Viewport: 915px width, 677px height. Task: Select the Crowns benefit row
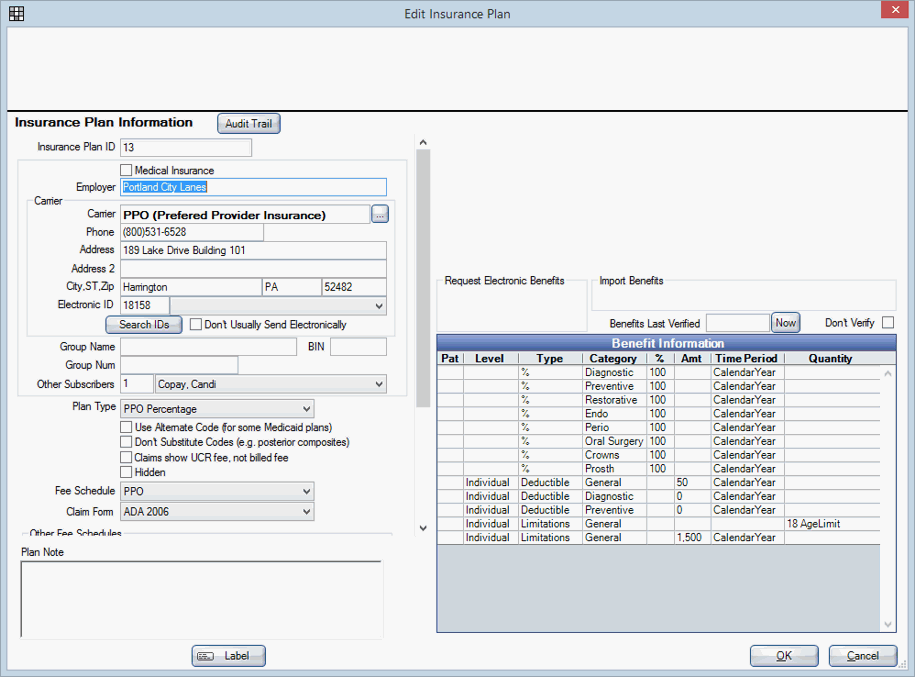click(x=658, y=455)
